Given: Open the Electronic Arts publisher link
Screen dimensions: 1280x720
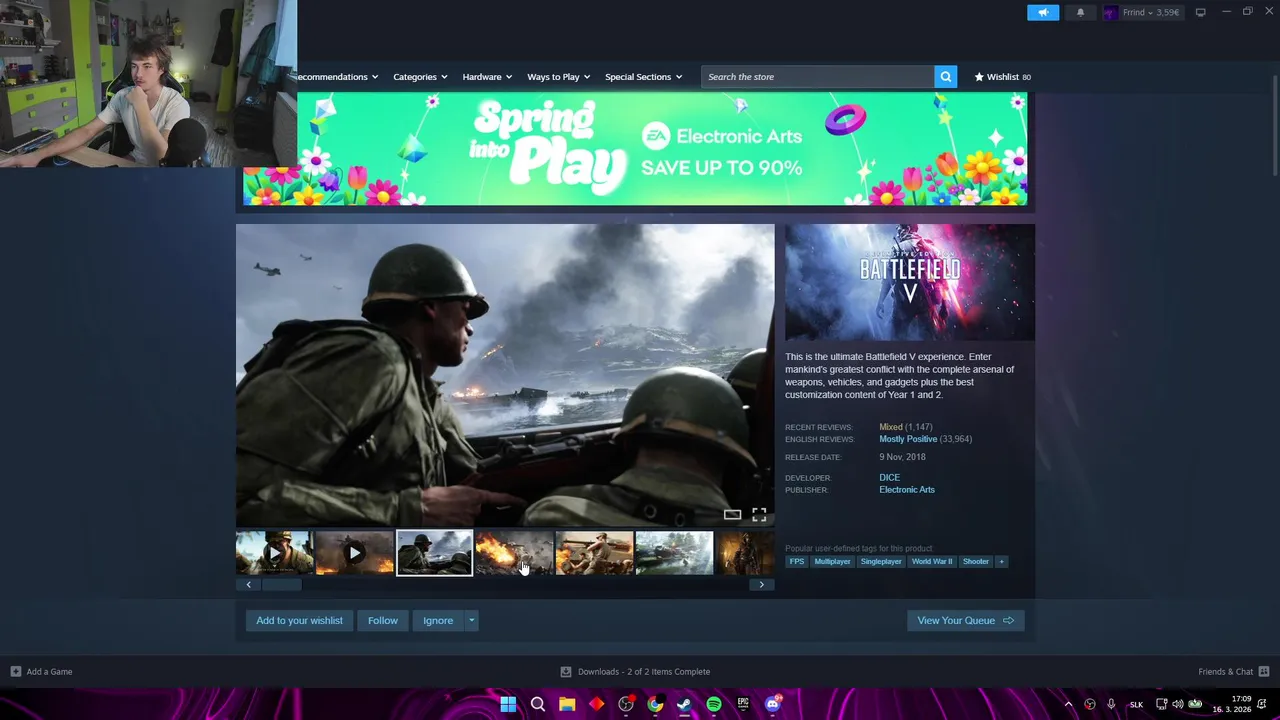Looking at the screenshot, I should click(x=907, y=490).
